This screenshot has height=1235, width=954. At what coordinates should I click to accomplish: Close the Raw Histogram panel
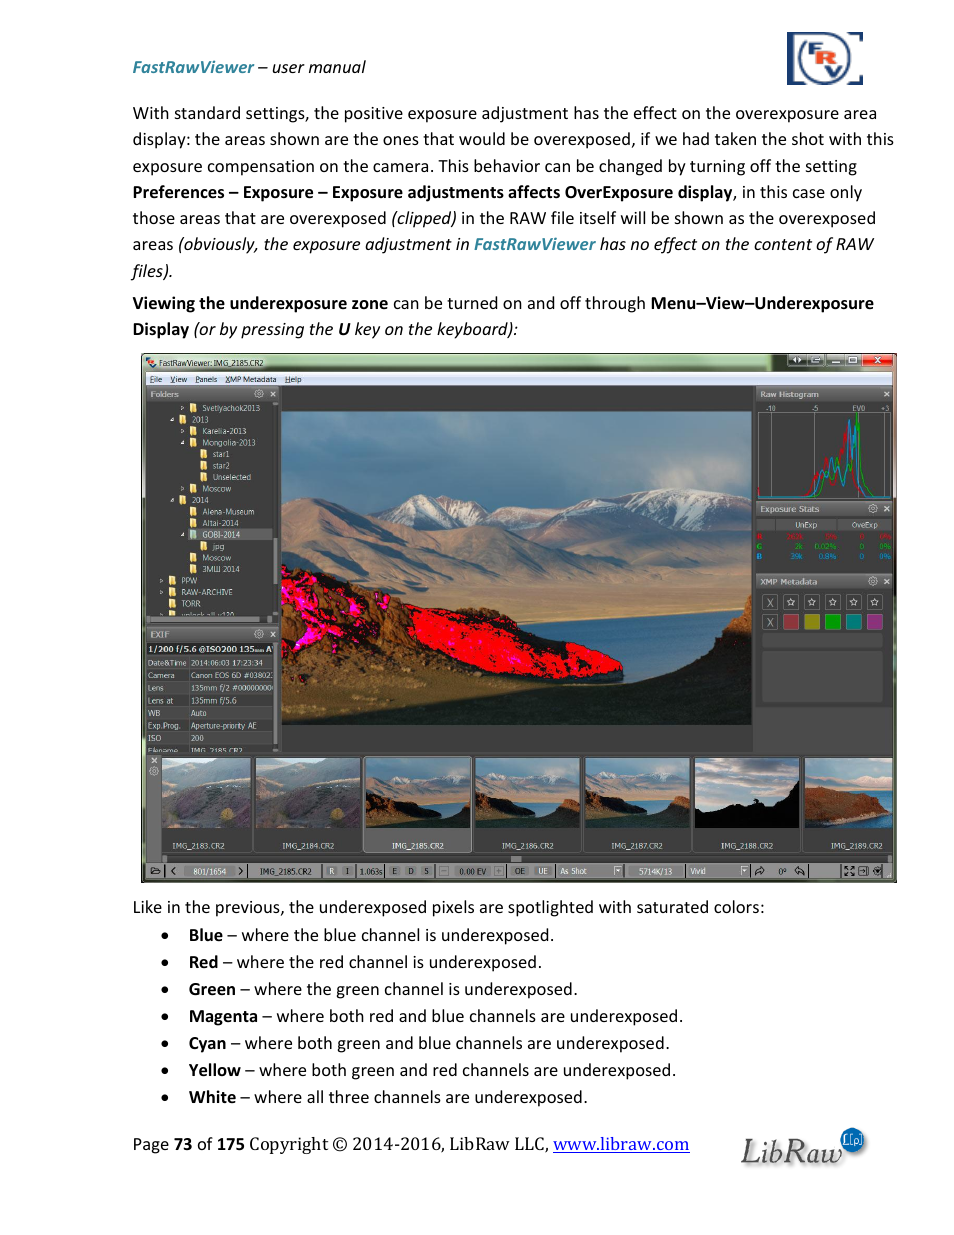click(x=886, y=394)
